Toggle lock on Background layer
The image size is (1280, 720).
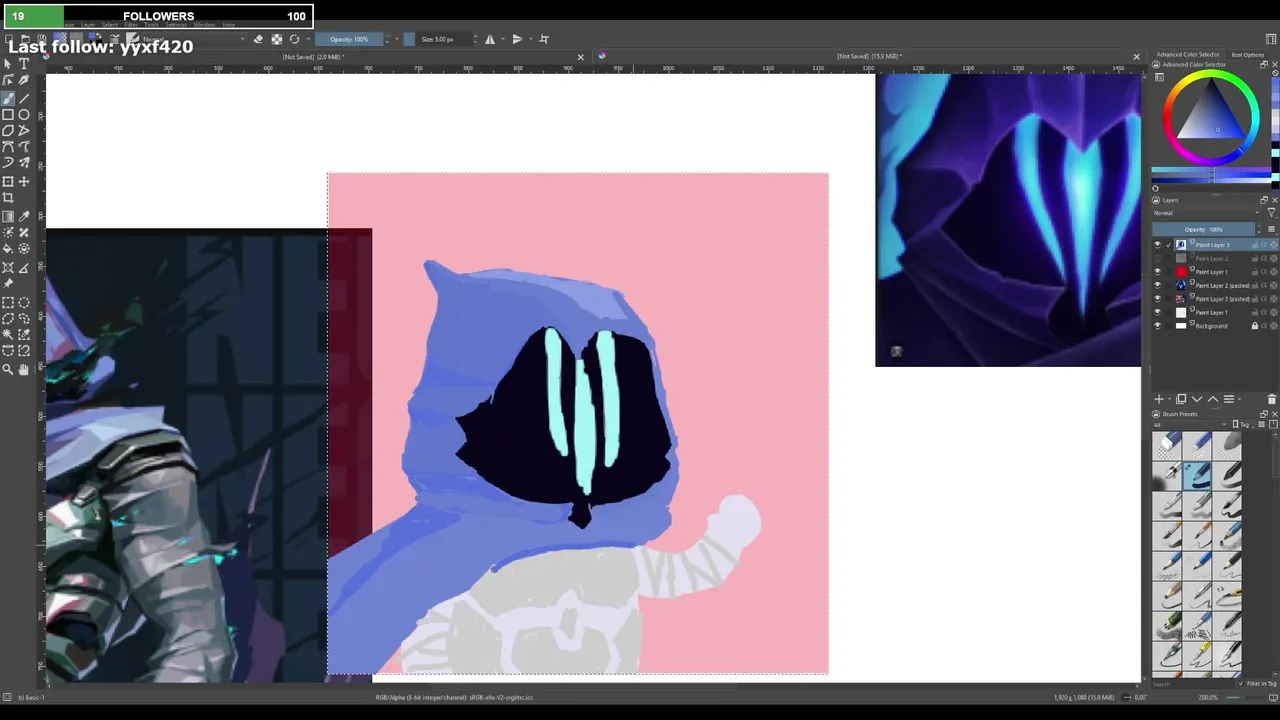[x=1255, y=326]
